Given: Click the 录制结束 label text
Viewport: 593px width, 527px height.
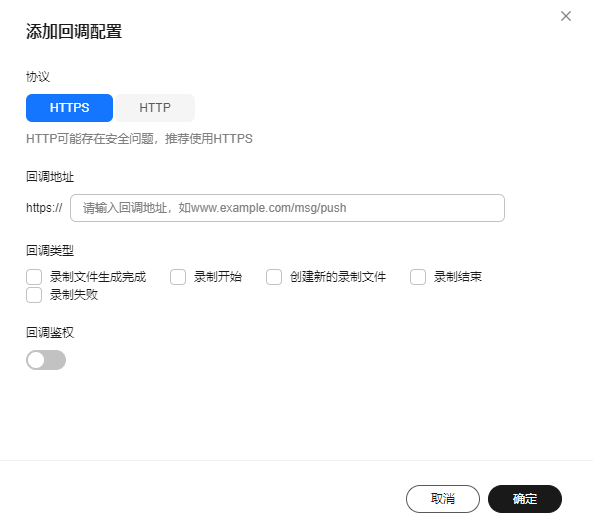Looking at the screenshot, I should click(x=458, y=277).
